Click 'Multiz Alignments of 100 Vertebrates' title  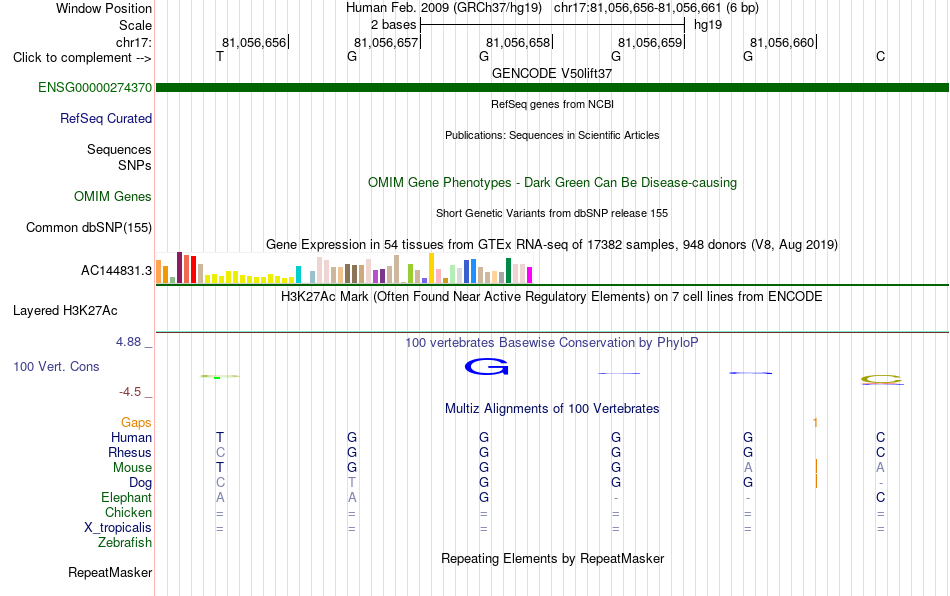(552, 408)
